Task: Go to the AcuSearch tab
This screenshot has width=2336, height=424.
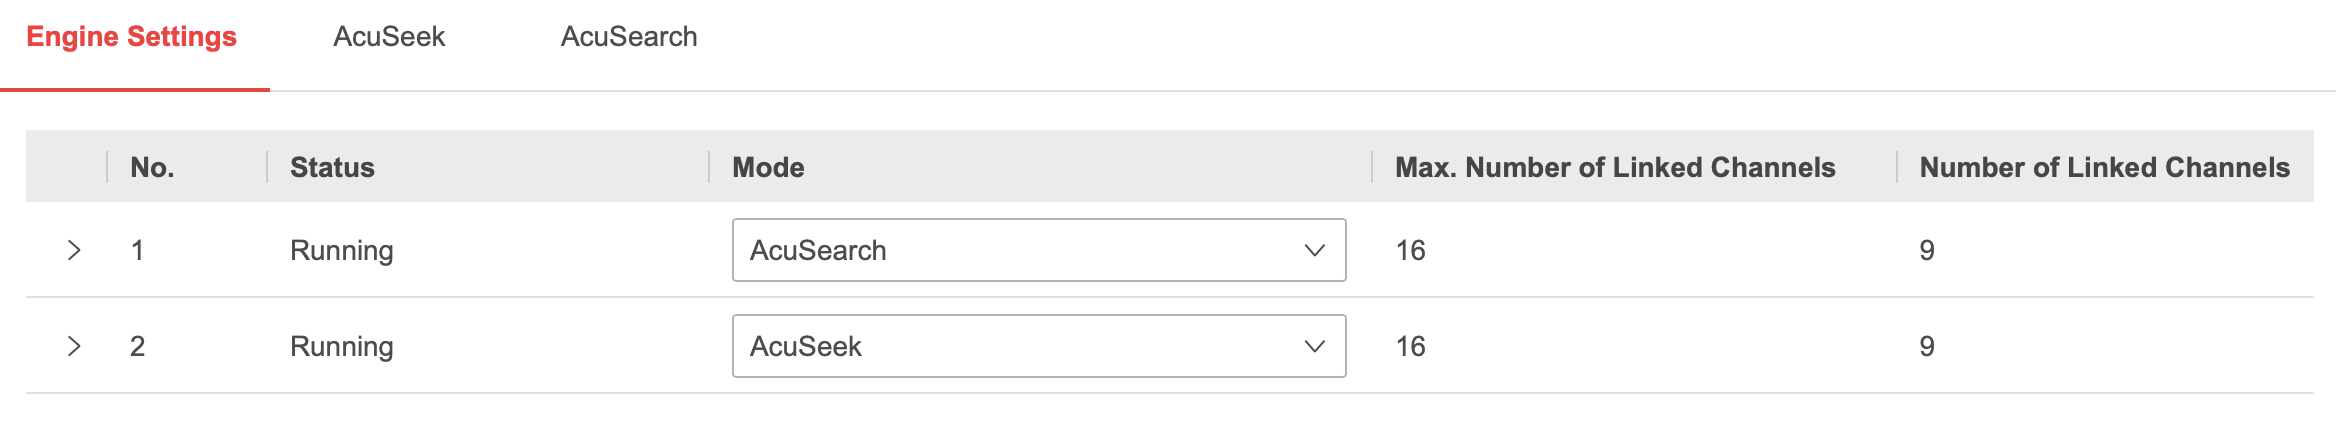Action: coord(629,37)
